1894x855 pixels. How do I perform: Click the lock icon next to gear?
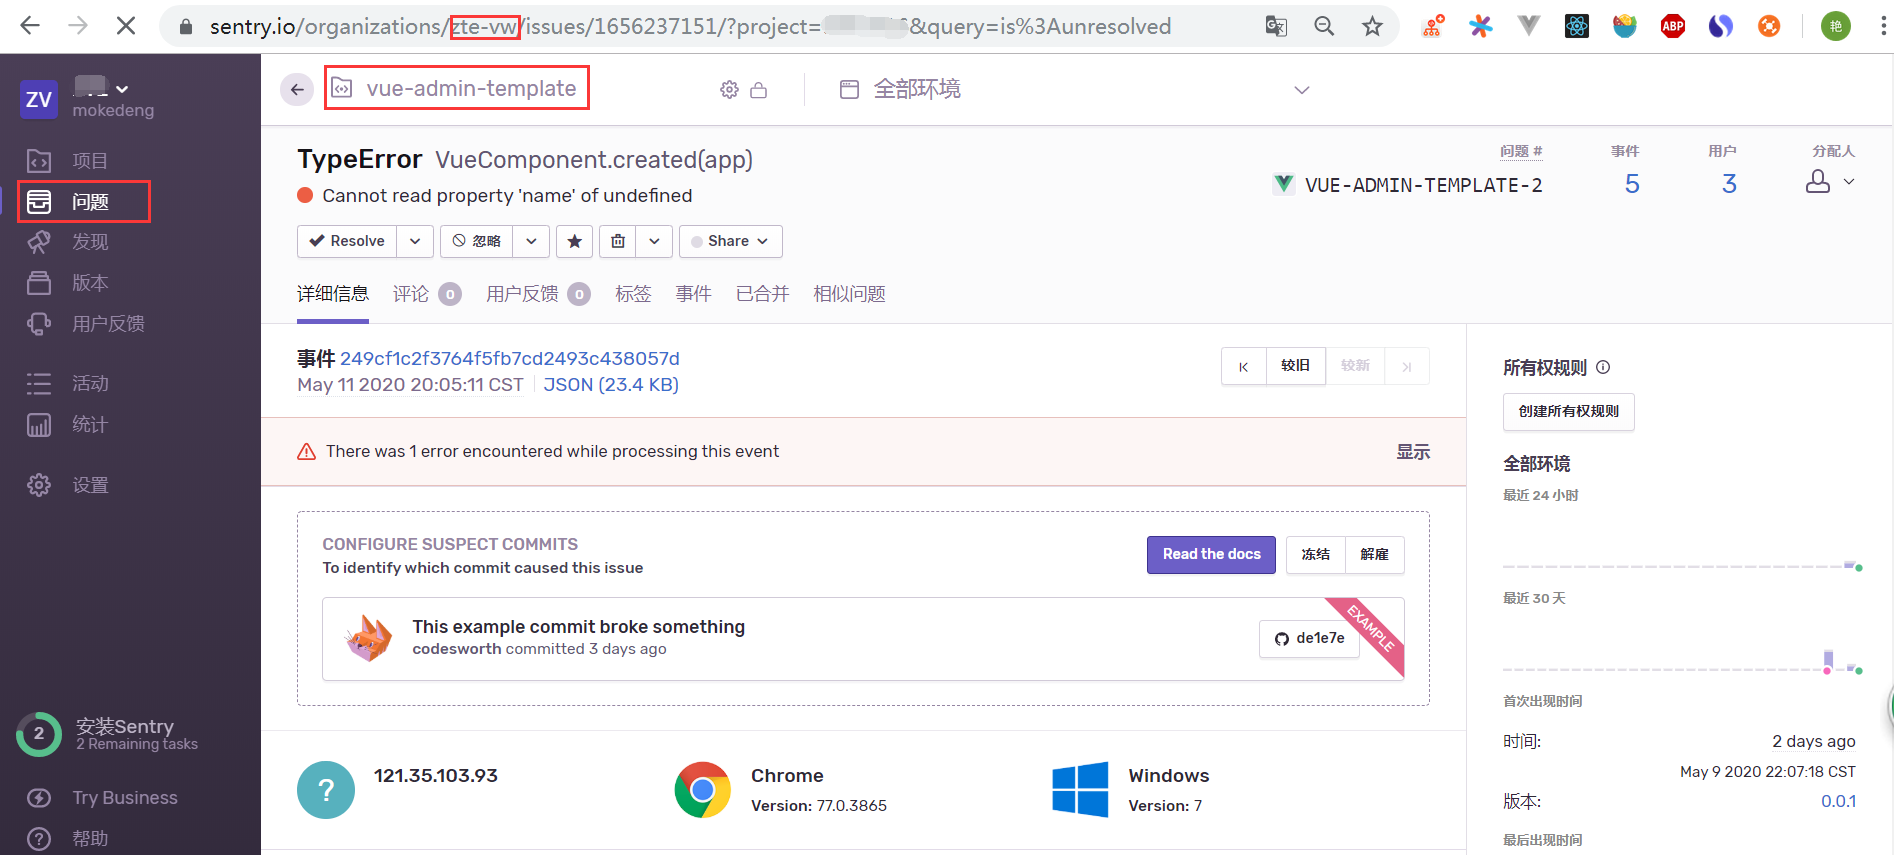(759, 90)
